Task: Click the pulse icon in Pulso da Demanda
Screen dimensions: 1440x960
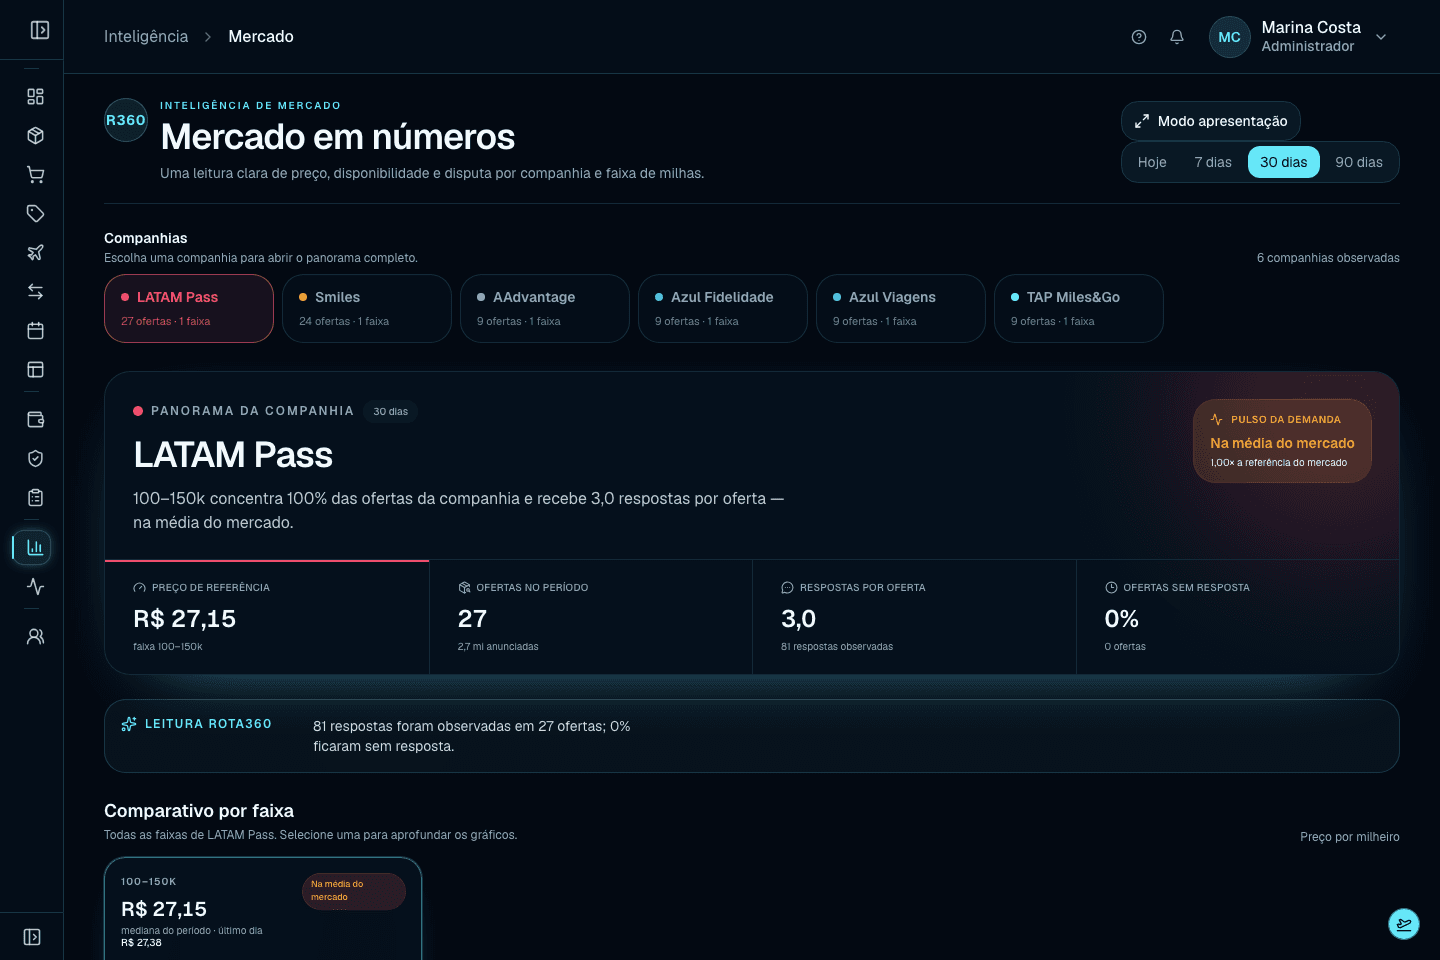Action: pyautogui.click(x=1217, y=420)
